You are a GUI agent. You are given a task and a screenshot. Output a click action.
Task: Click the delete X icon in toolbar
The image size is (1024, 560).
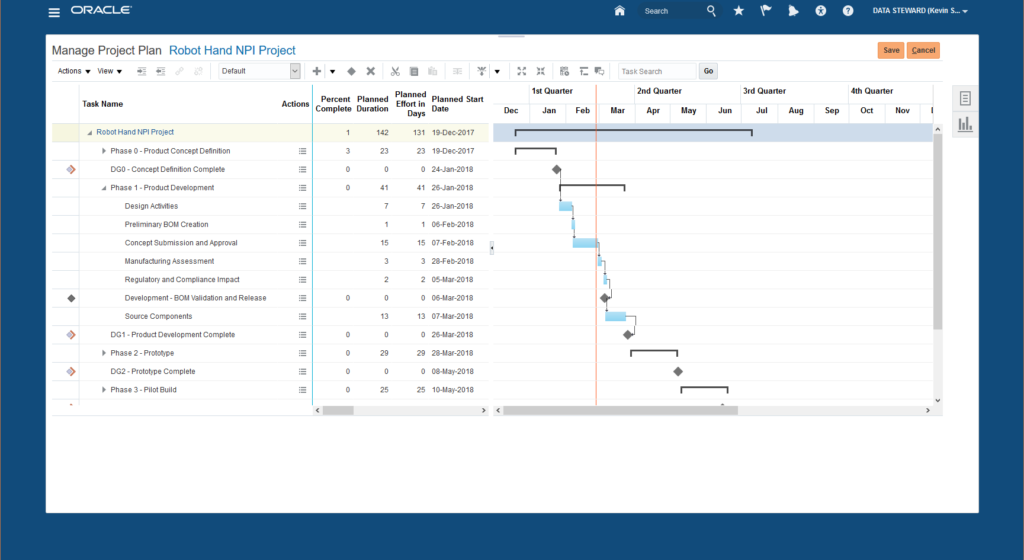coord(370,71)
